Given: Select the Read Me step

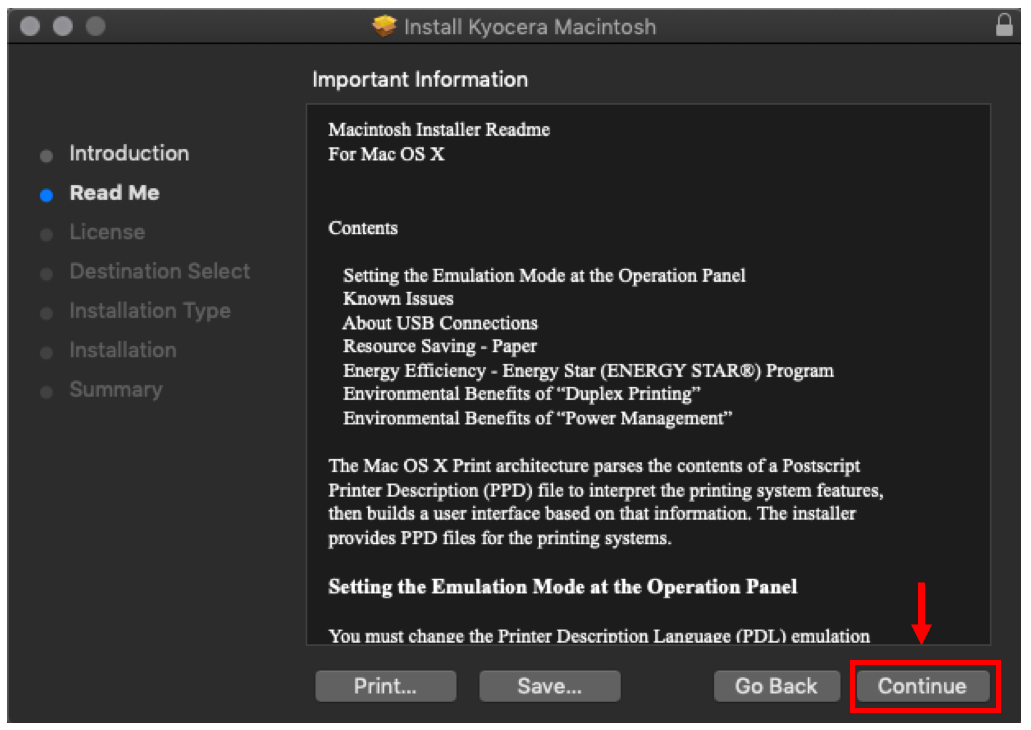Looking at the screenshot, I should click(114, 193).
